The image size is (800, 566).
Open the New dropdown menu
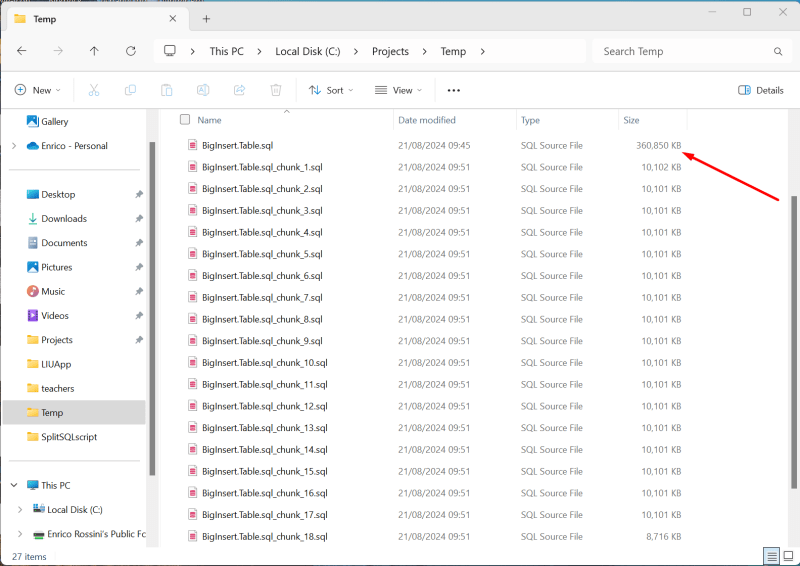tap(38, 90)
